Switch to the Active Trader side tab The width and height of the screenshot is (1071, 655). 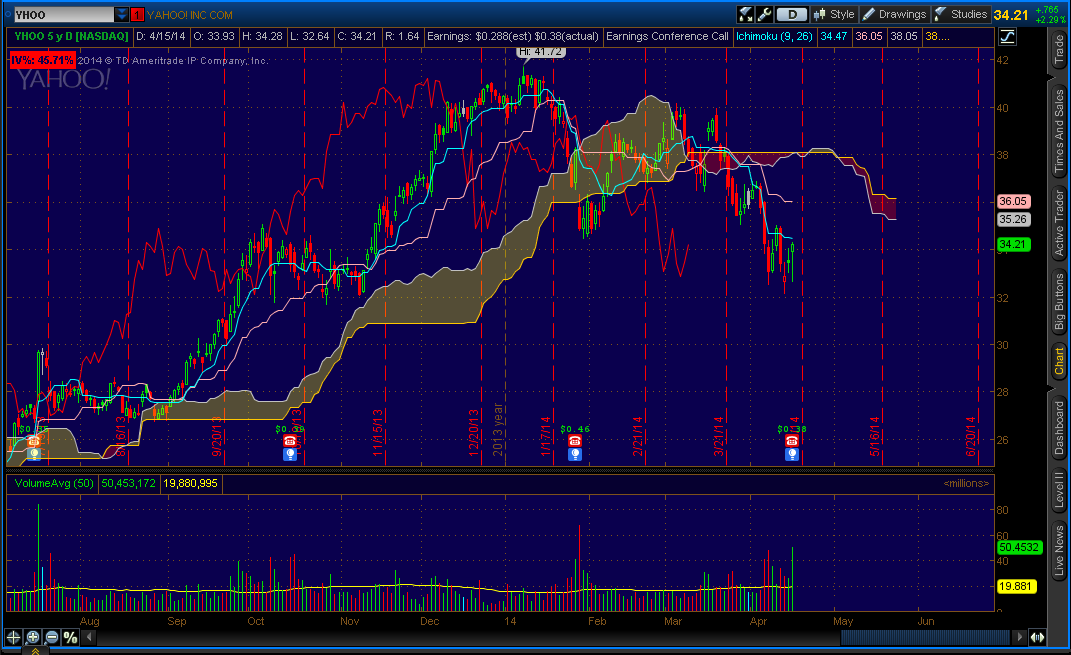pyautogui.click(x=1059, y=223)
